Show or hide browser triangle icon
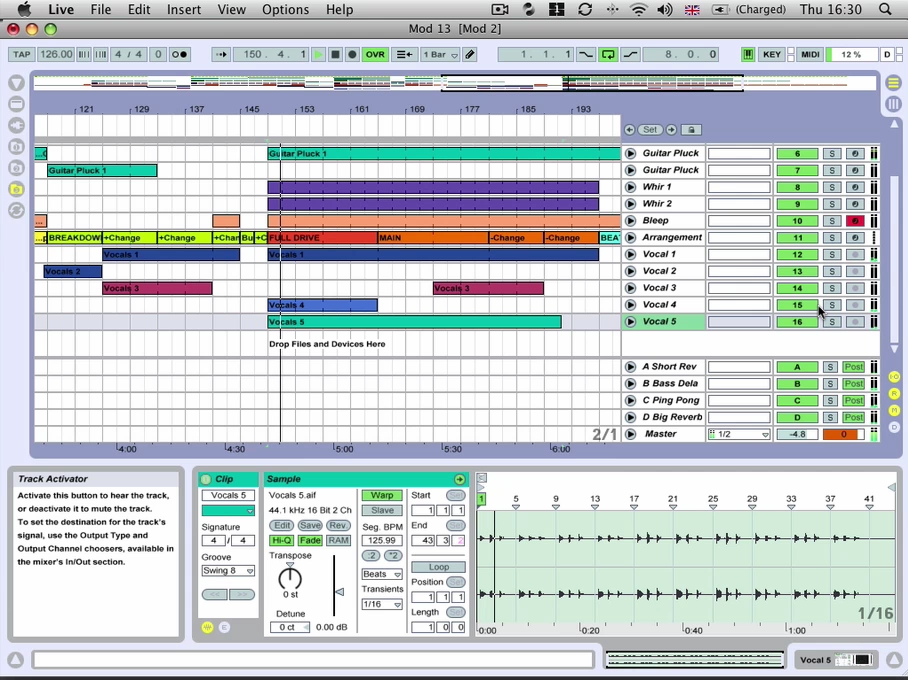Image resolution: width=908 pixels, height=680 pixels. [x=16, y=83]
